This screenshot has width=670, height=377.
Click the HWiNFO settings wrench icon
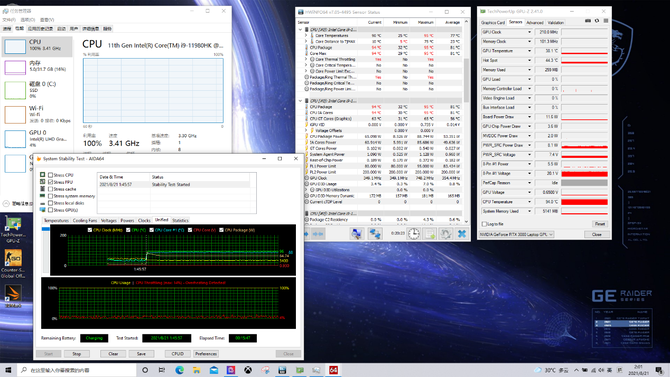click(x=446, y=233)
